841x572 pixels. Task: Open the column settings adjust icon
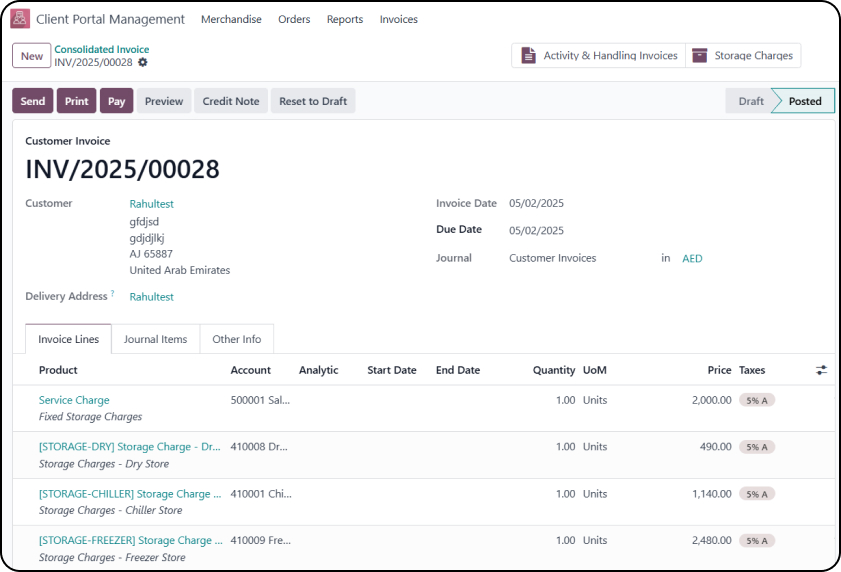click(821, 370)
